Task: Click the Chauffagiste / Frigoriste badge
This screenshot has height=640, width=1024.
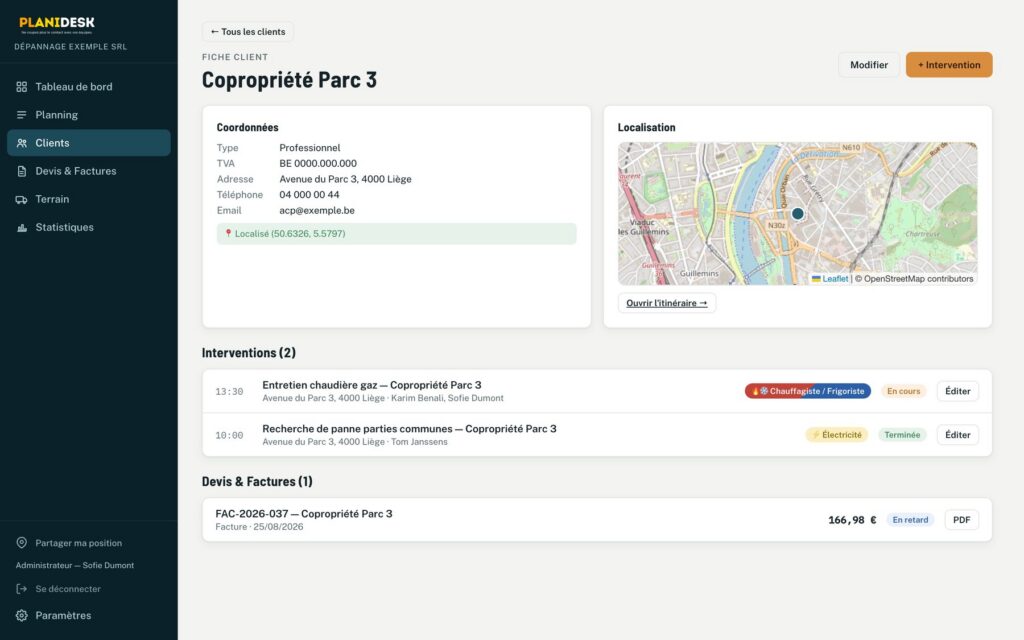Action: coord(808,391)
